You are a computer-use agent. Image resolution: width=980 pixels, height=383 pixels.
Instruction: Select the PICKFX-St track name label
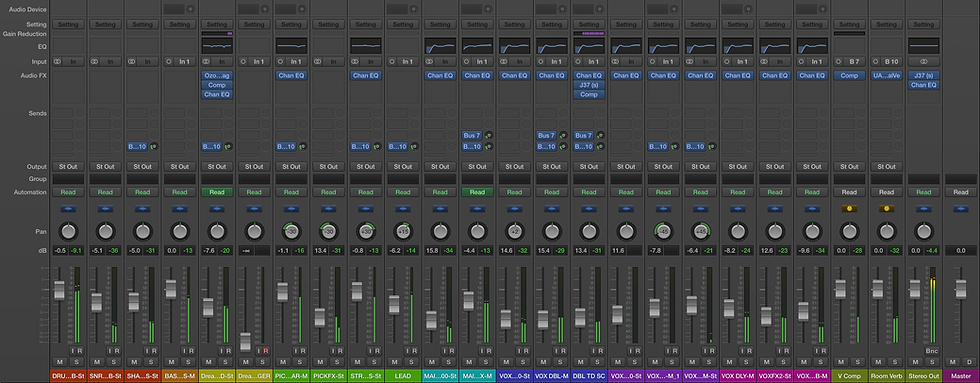329,376
